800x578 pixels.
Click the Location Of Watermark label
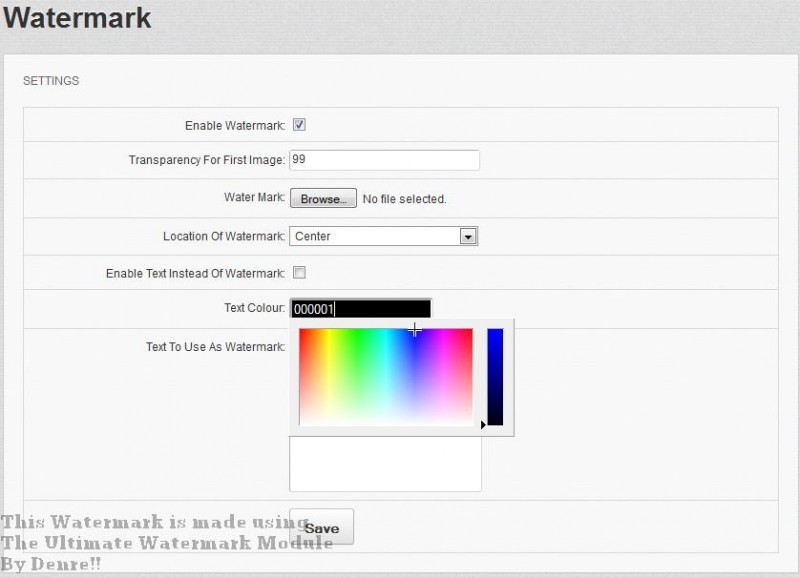(224, 236)
